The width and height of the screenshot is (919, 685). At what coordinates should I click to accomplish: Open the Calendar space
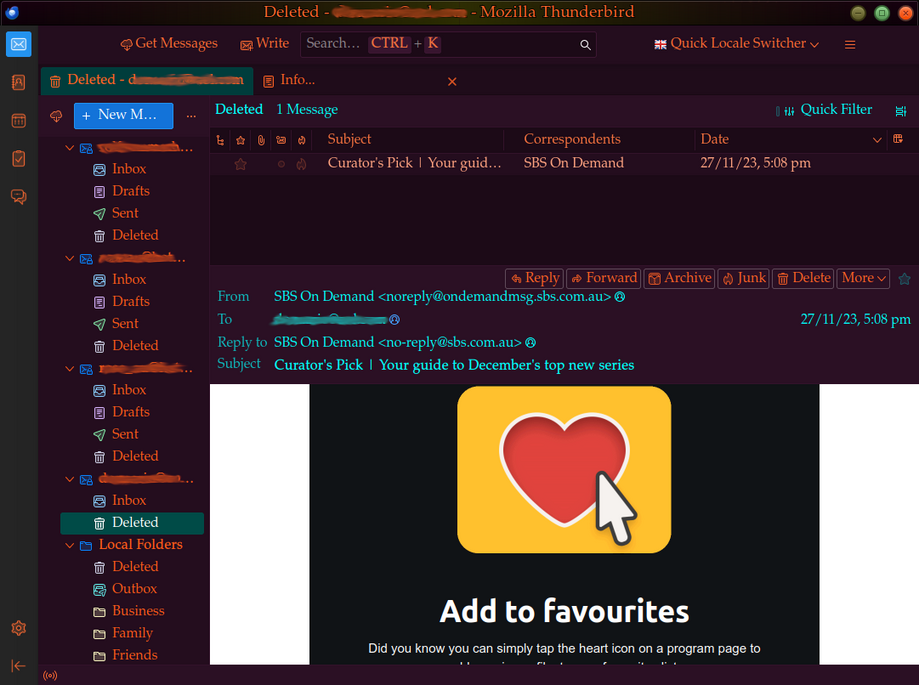(x=18, y=121)
